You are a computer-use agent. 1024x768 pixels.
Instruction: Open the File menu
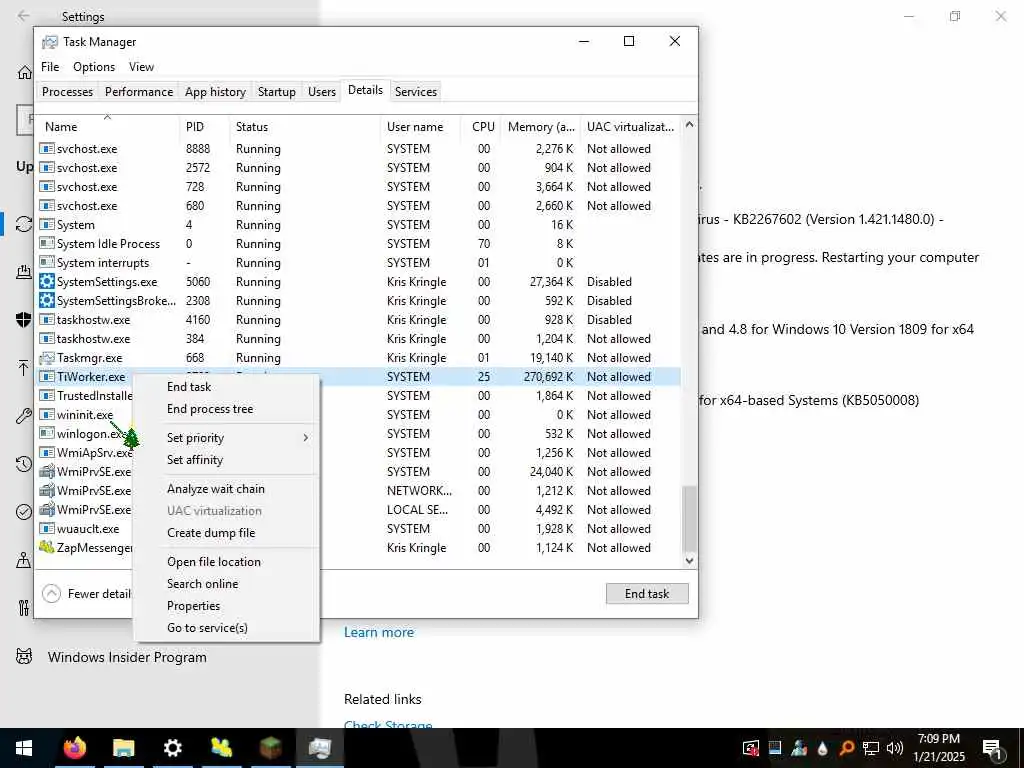click(50, 67)
